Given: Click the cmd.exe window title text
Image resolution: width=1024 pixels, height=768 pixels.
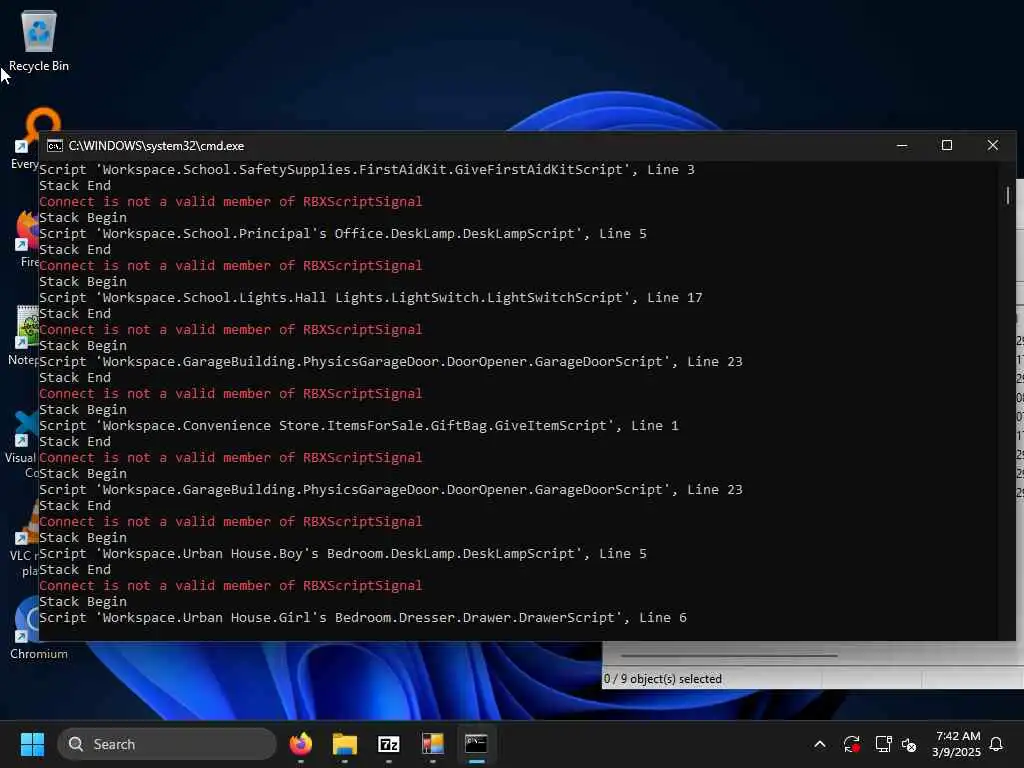Looking at the screenshot, I should (x=157, y=146).
